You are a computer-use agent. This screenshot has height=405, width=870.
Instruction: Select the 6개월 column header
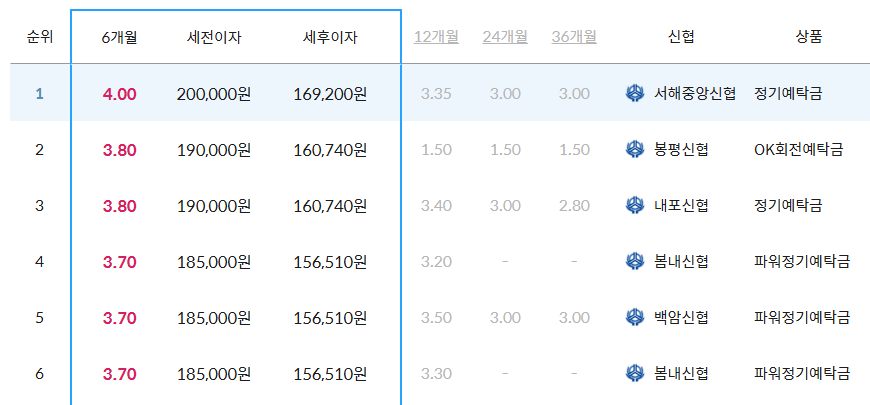click(x=119, y=38)
